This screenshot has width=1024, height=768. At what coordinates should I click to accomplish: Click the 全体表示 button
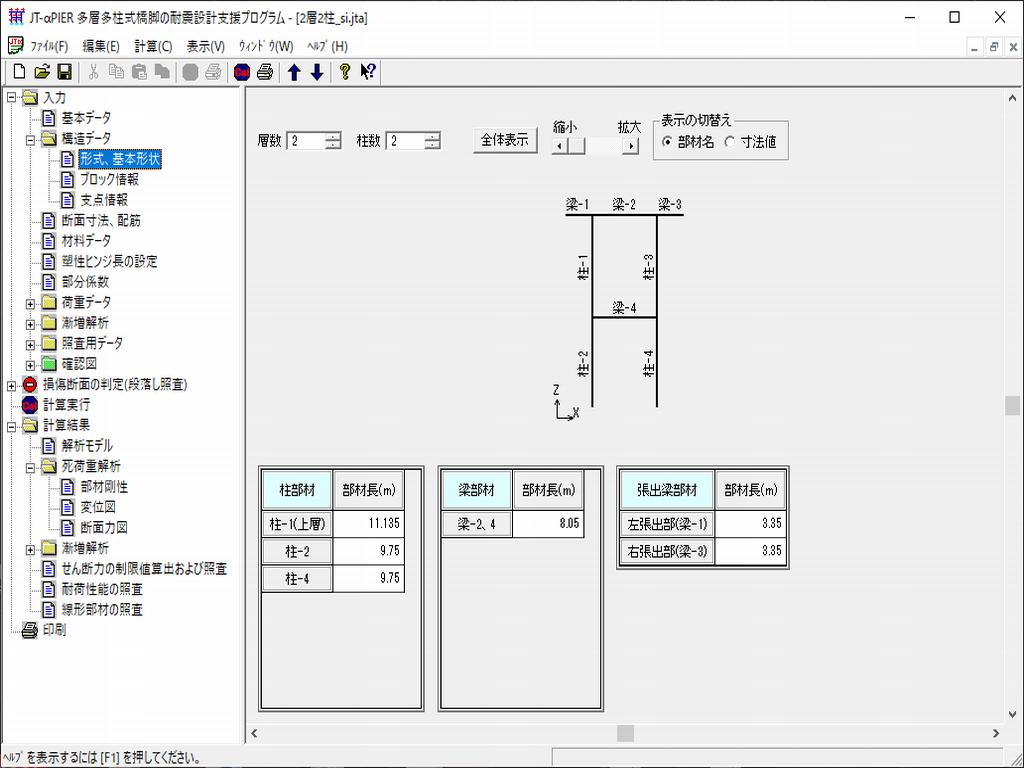[x=505, y=141]
